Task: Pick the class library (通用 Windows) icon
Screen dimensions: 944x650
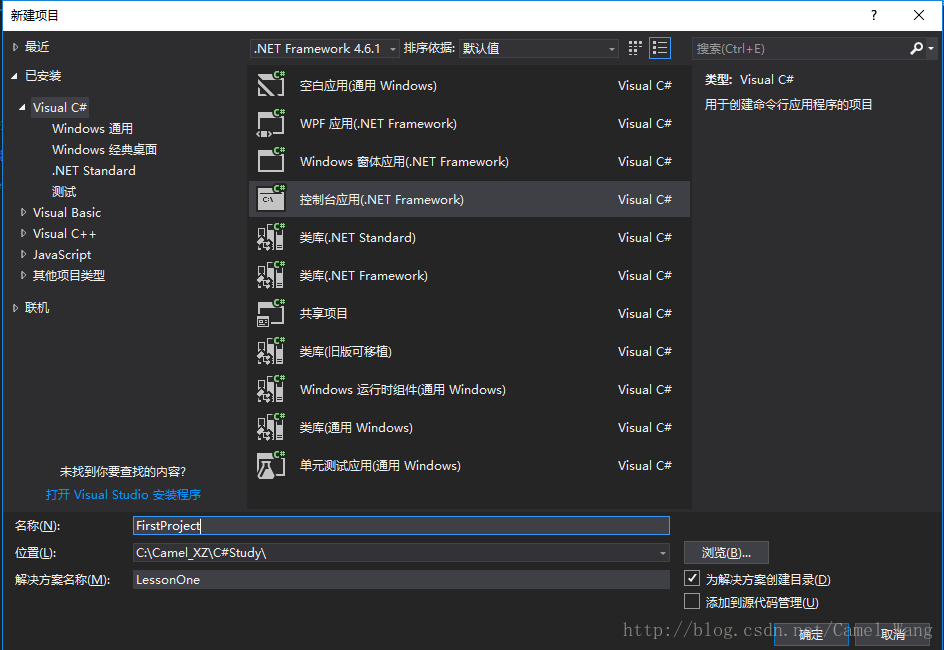Action: [271, 427]
